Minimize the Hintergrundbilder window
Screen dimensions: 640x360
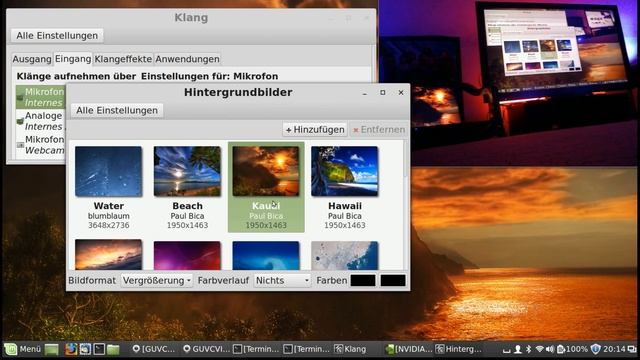364,93
